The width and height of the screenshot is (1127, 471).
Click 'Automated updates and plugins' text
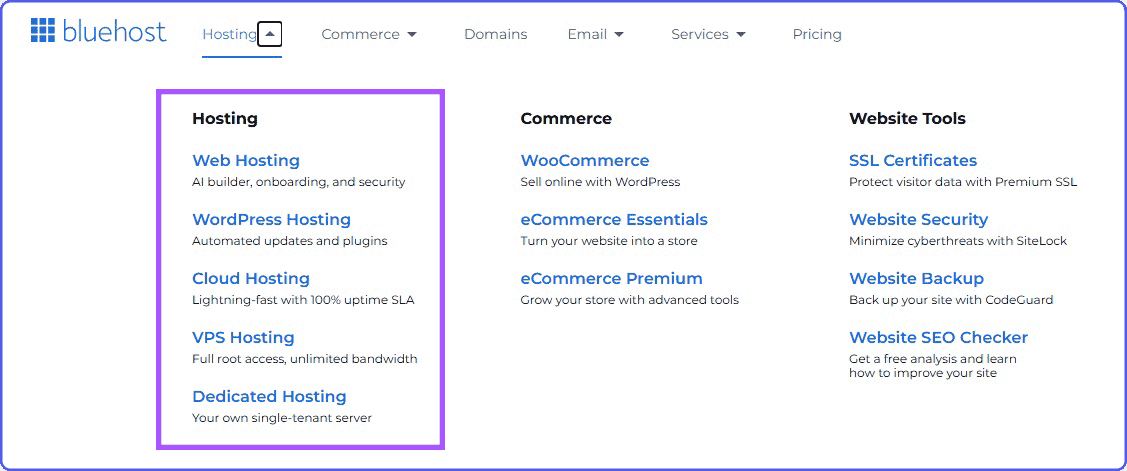pos(290,242)
